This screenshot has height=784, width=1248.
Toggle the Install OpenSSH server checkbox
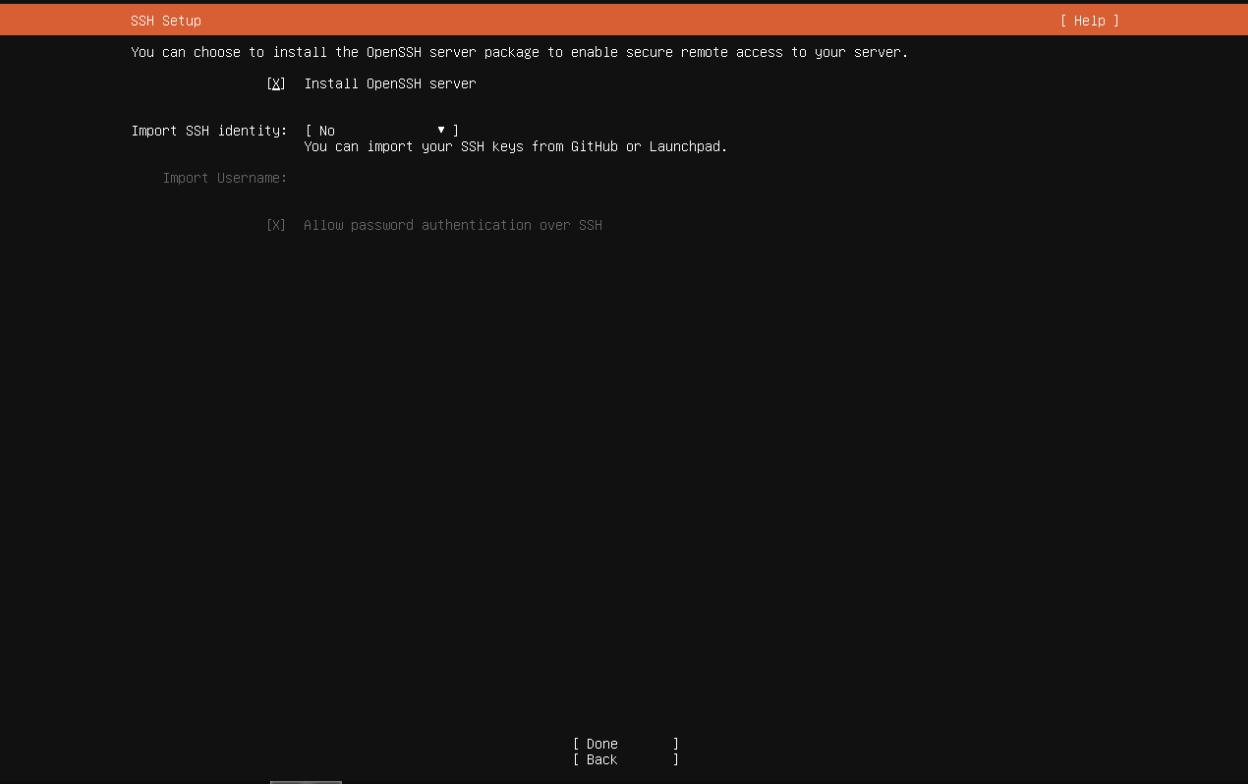276,84
